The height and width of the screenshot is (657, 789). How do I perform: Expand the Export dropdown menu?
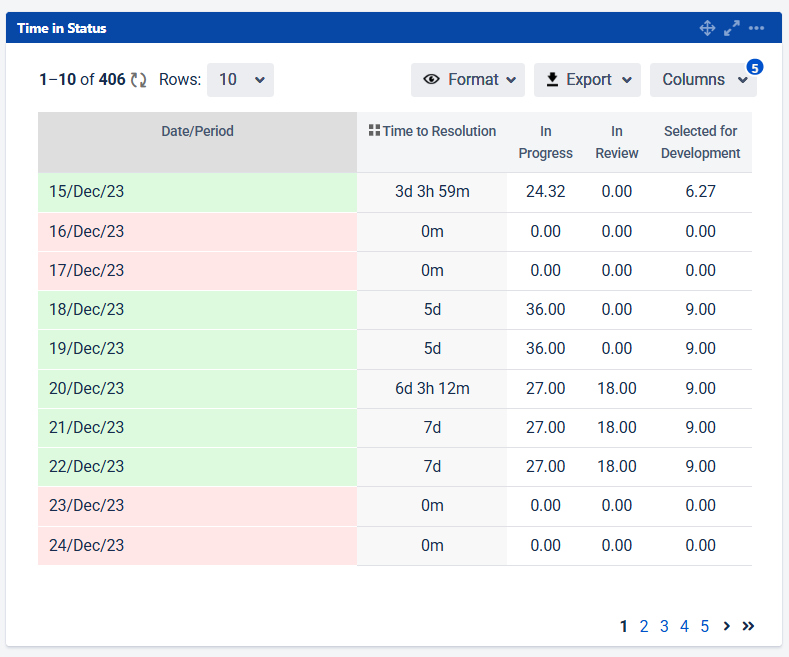[587, 80]
